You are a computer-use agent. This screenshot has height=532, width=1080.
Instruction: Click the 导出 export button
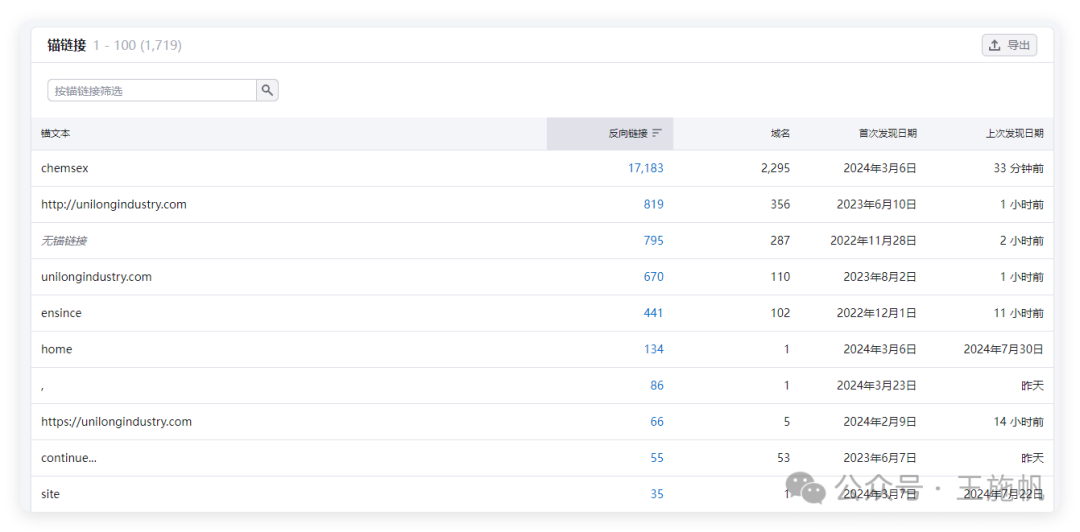1009,45
